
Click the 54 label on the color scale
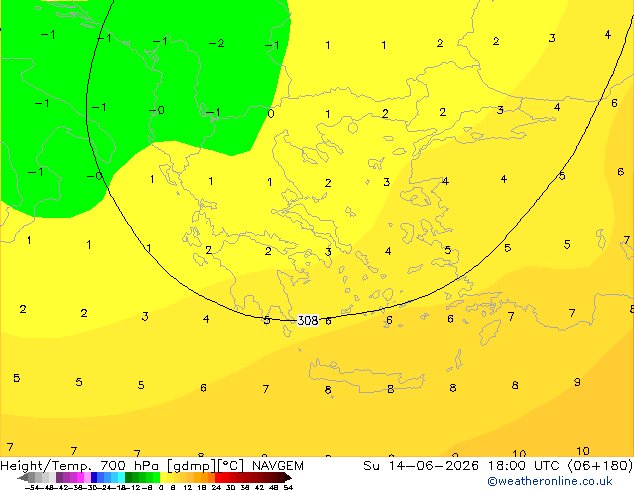pyautogui.click(x=288, y=488)
